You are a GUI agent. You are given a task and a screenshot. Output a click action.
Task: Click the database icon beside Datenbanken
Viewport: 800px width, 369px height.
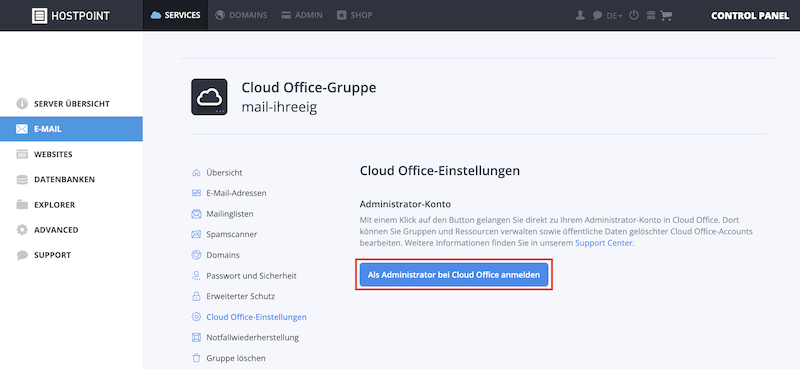click(22, 180)
